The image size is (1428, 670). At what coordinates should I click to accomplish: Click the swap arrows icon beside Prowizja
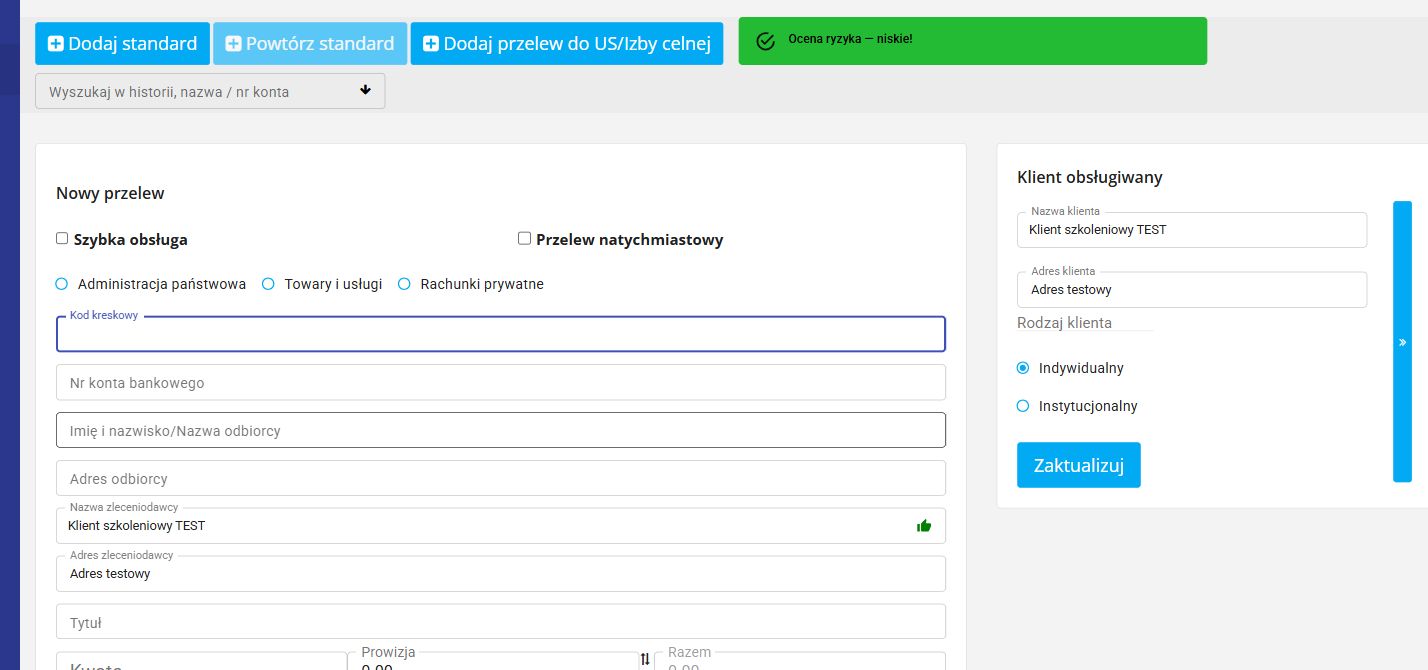point(645,659)
